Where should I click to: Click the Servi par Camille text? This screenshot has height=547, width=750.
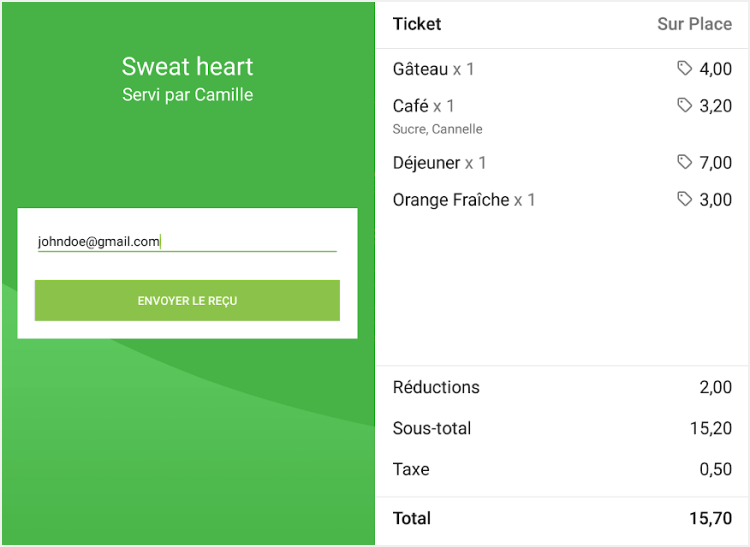click(187, 95)
